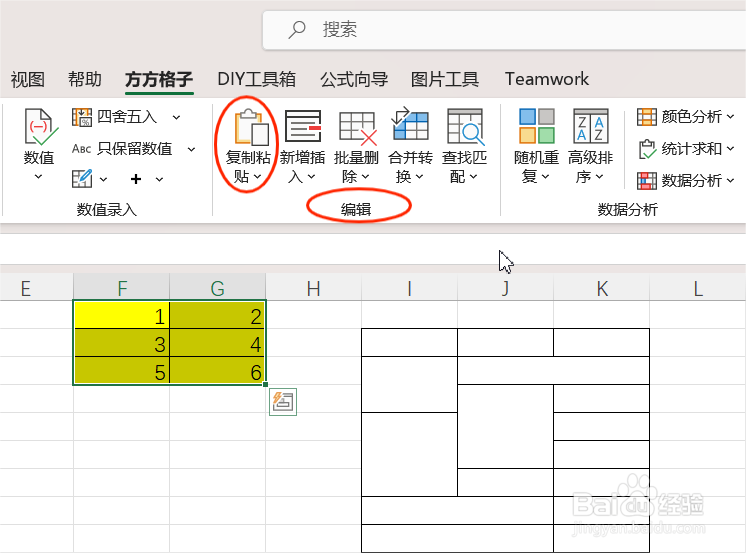Viewport: 746px width, 553px height.
Task: Open the 新增插入 dropdown chevron
Action: (311, 177)
